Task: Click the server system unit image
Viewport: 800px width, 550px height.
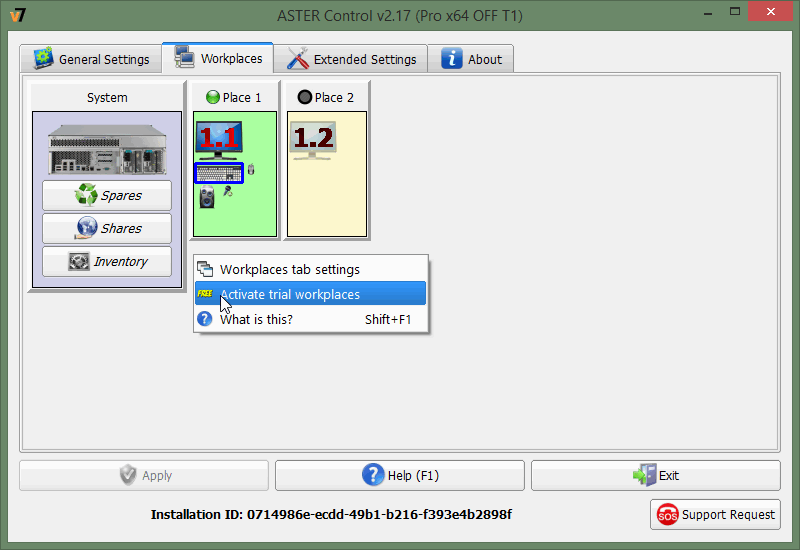Action: click(107, 148)
